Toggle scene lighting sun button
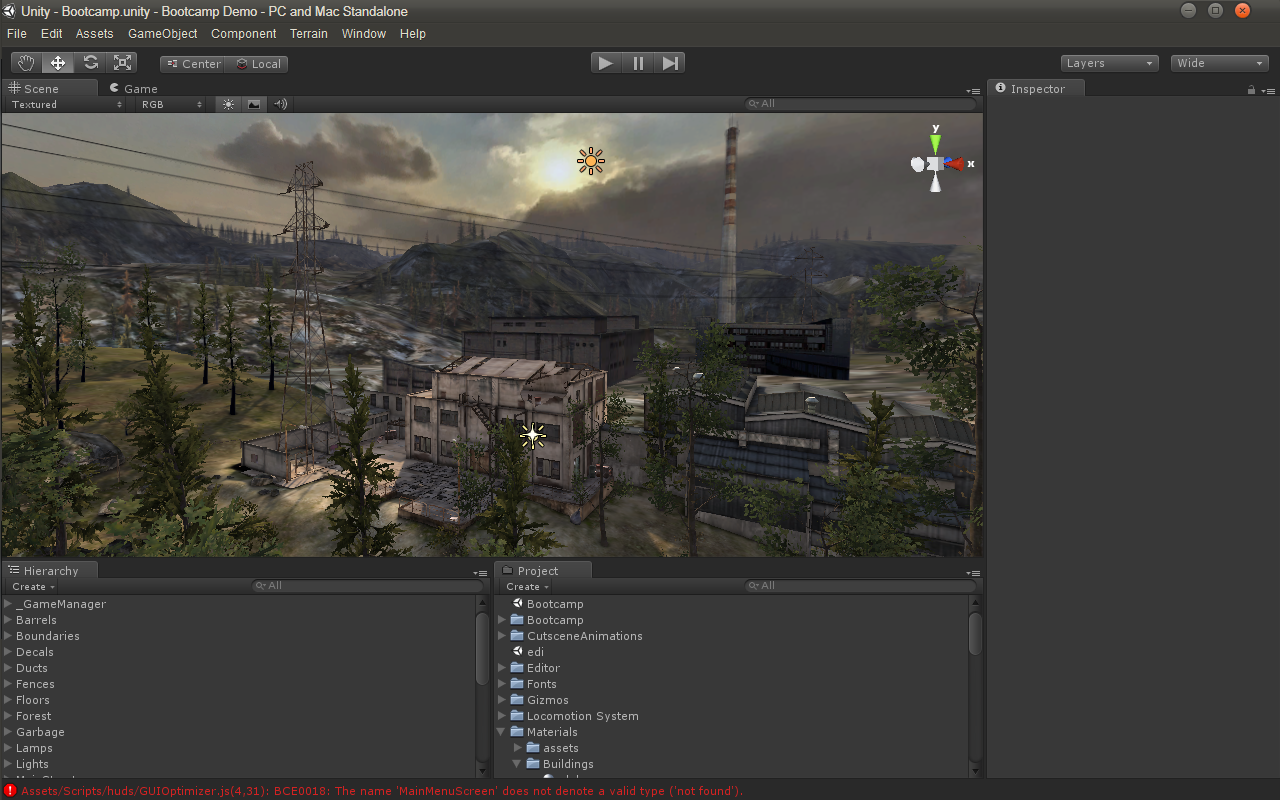1280x800 pixels. click(229, 104)
